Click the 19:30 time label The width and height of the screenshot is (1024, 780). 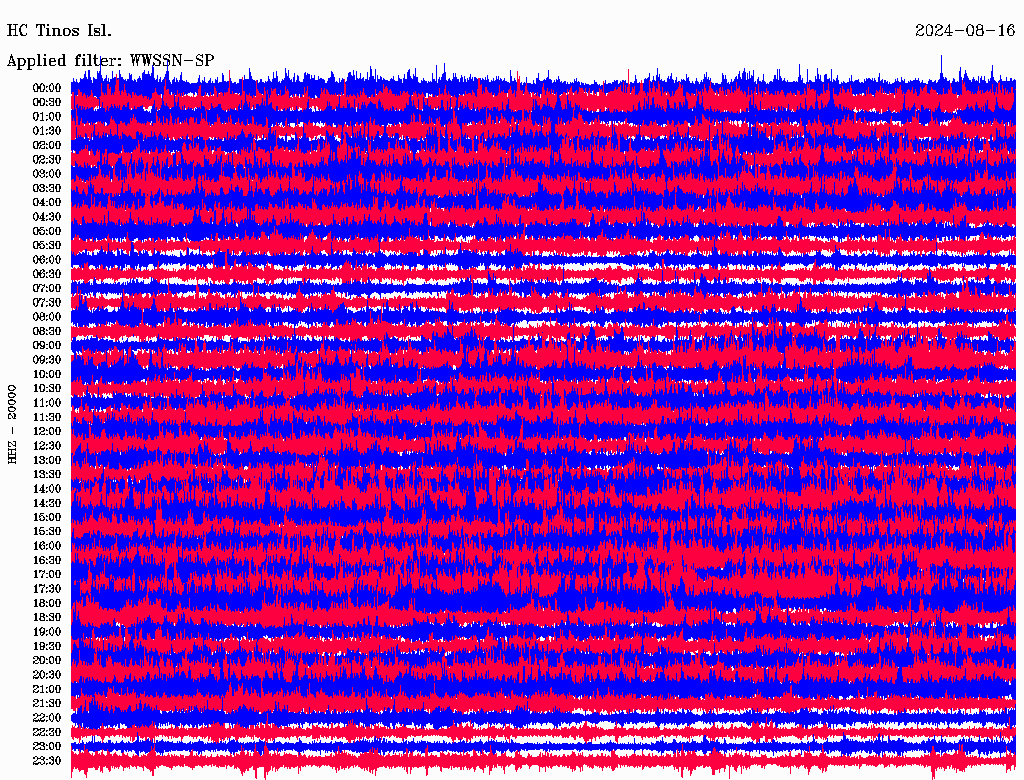(47, 647)
